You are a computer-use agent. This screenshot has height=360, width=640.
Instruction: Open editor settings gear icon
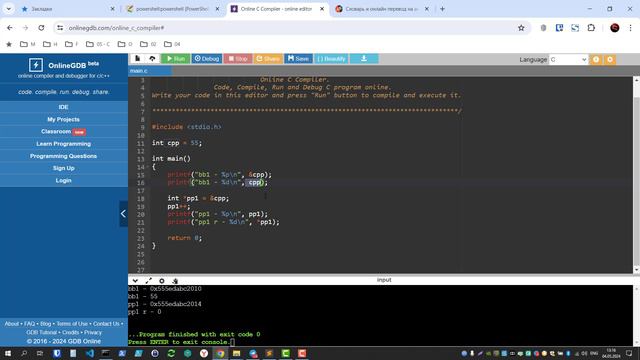[x=610, y=60]
